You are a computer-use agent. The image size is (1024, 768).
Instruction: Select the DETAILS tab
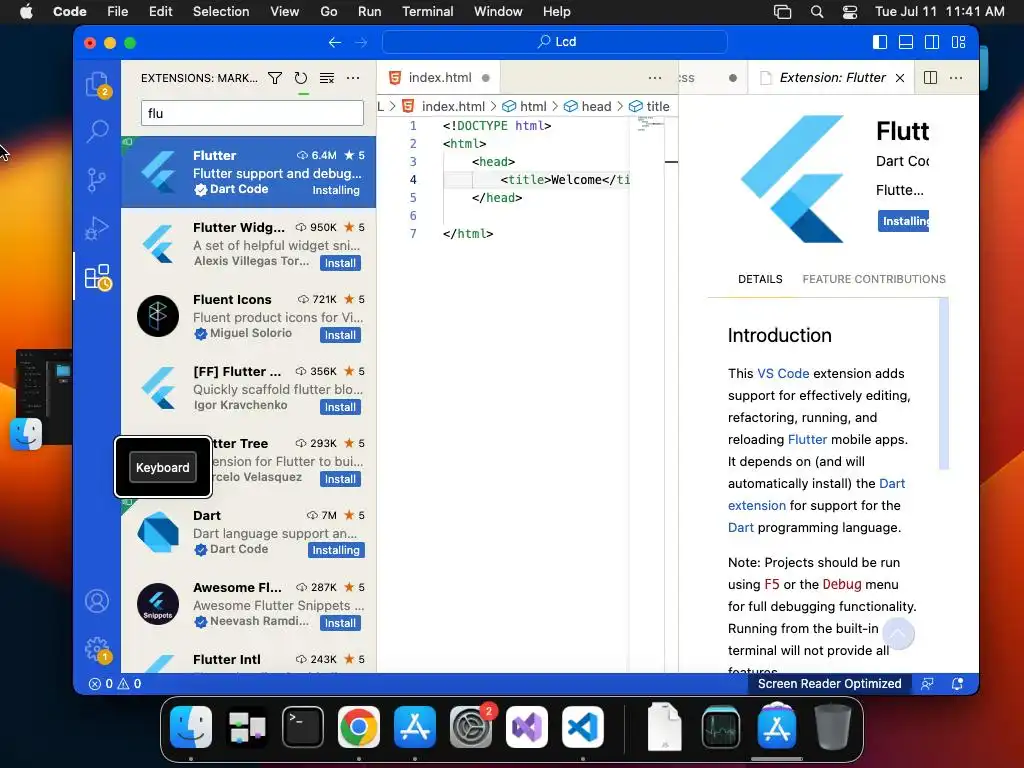(760, 279)
